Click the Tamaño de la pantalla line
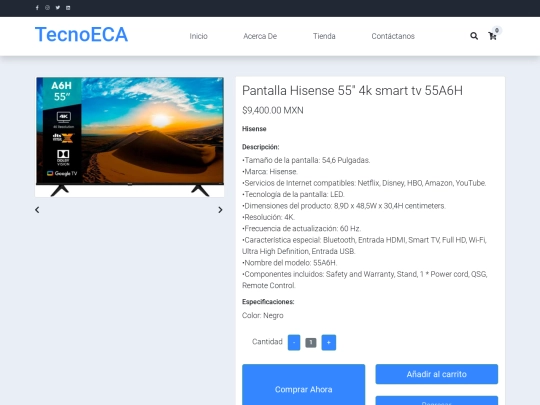Viewport: 540px width, 405px height. 306,160
